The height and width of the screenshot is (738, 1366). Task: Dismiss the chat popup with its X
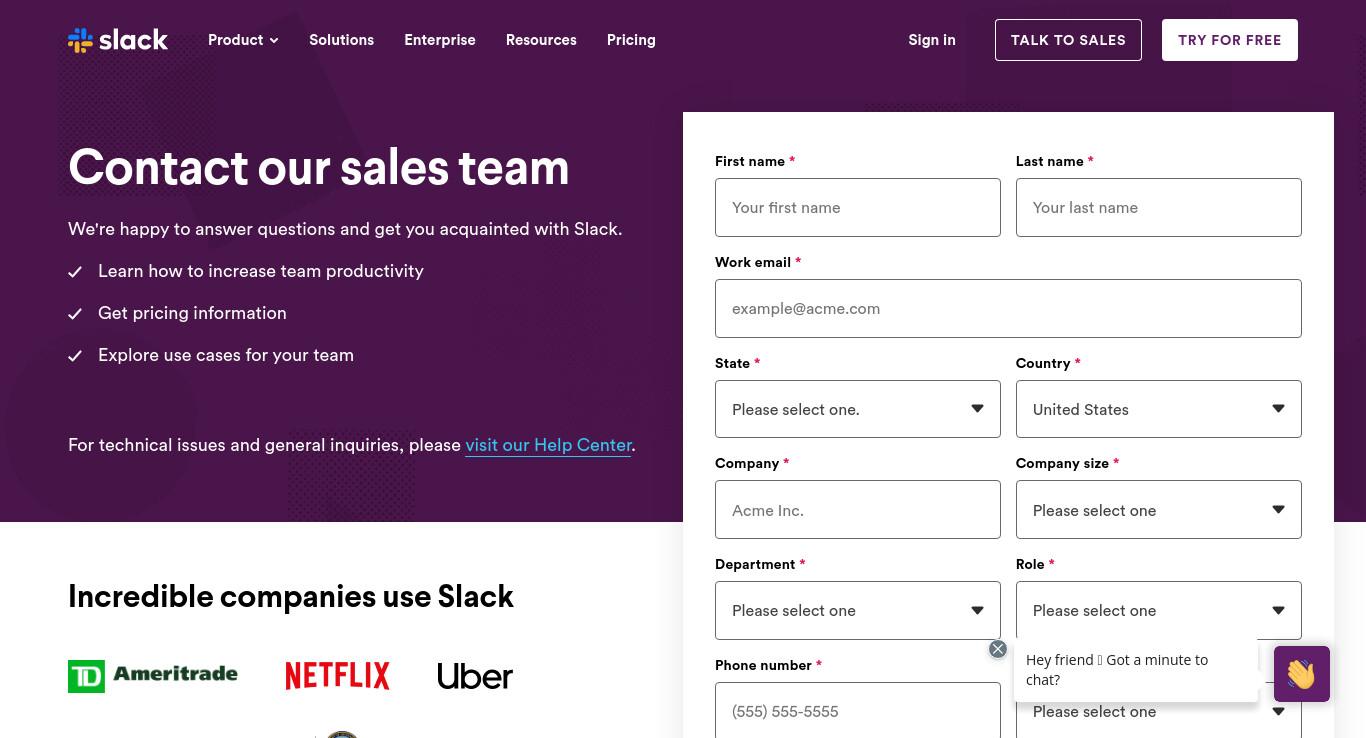point(997,649)
